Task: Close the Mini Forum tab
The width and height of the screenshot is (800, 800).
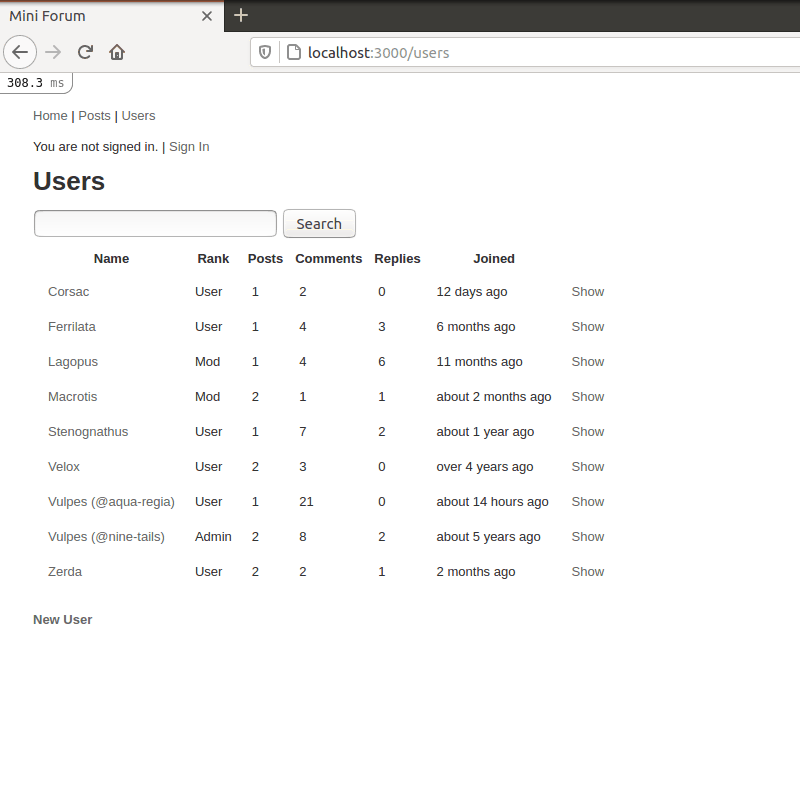Action: (x=207, y=16)
